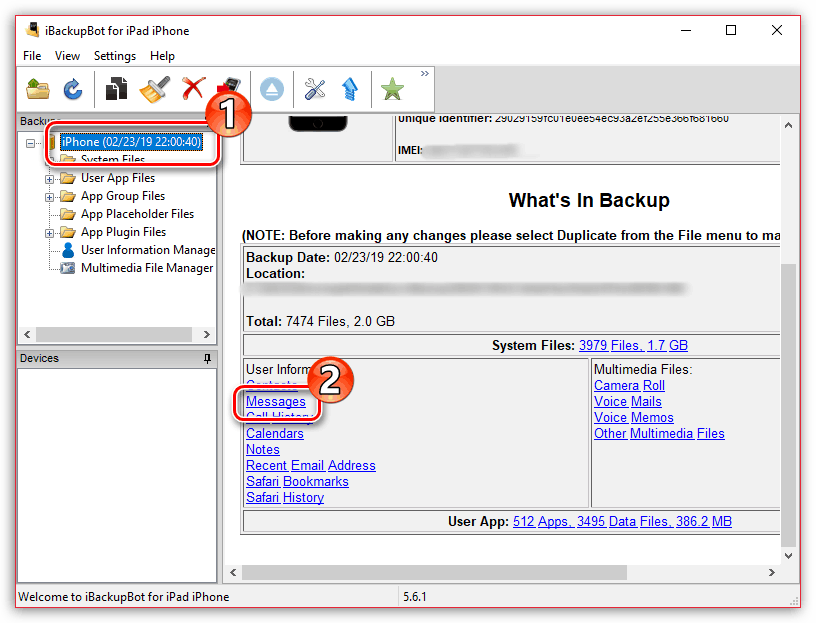The image size is (816, 623).
Task: Open backup folder toolbar icon
Action: click(x=38, y=89)
